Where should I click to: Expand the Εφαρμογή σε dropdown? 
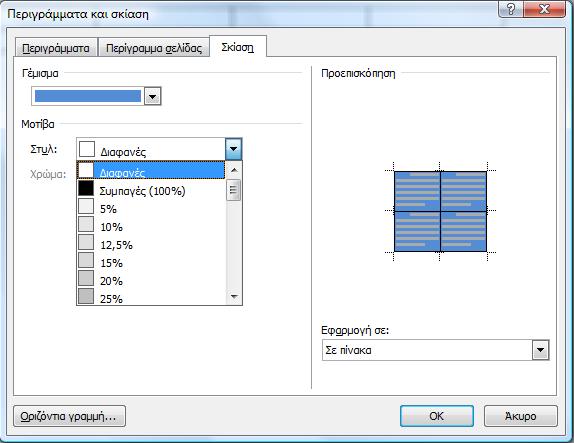pos(540,350)
